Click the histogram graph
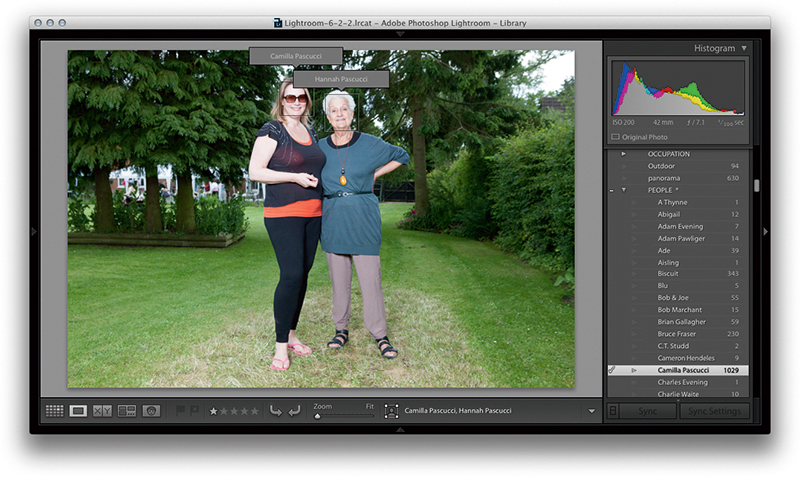The height and width of the screenshot is (477, 800). [x=678, y=88]
